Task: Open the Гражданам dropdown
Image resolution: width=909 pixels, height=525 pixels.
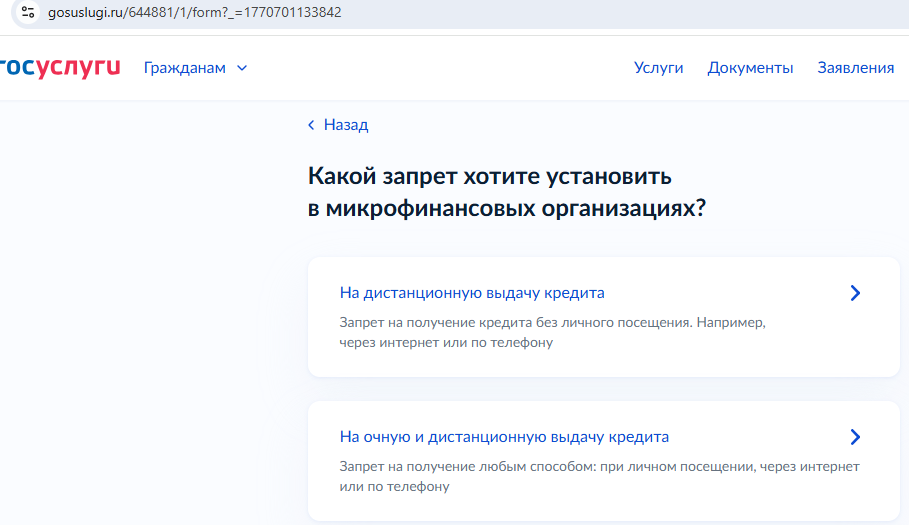Action: [x=185, y=68]
